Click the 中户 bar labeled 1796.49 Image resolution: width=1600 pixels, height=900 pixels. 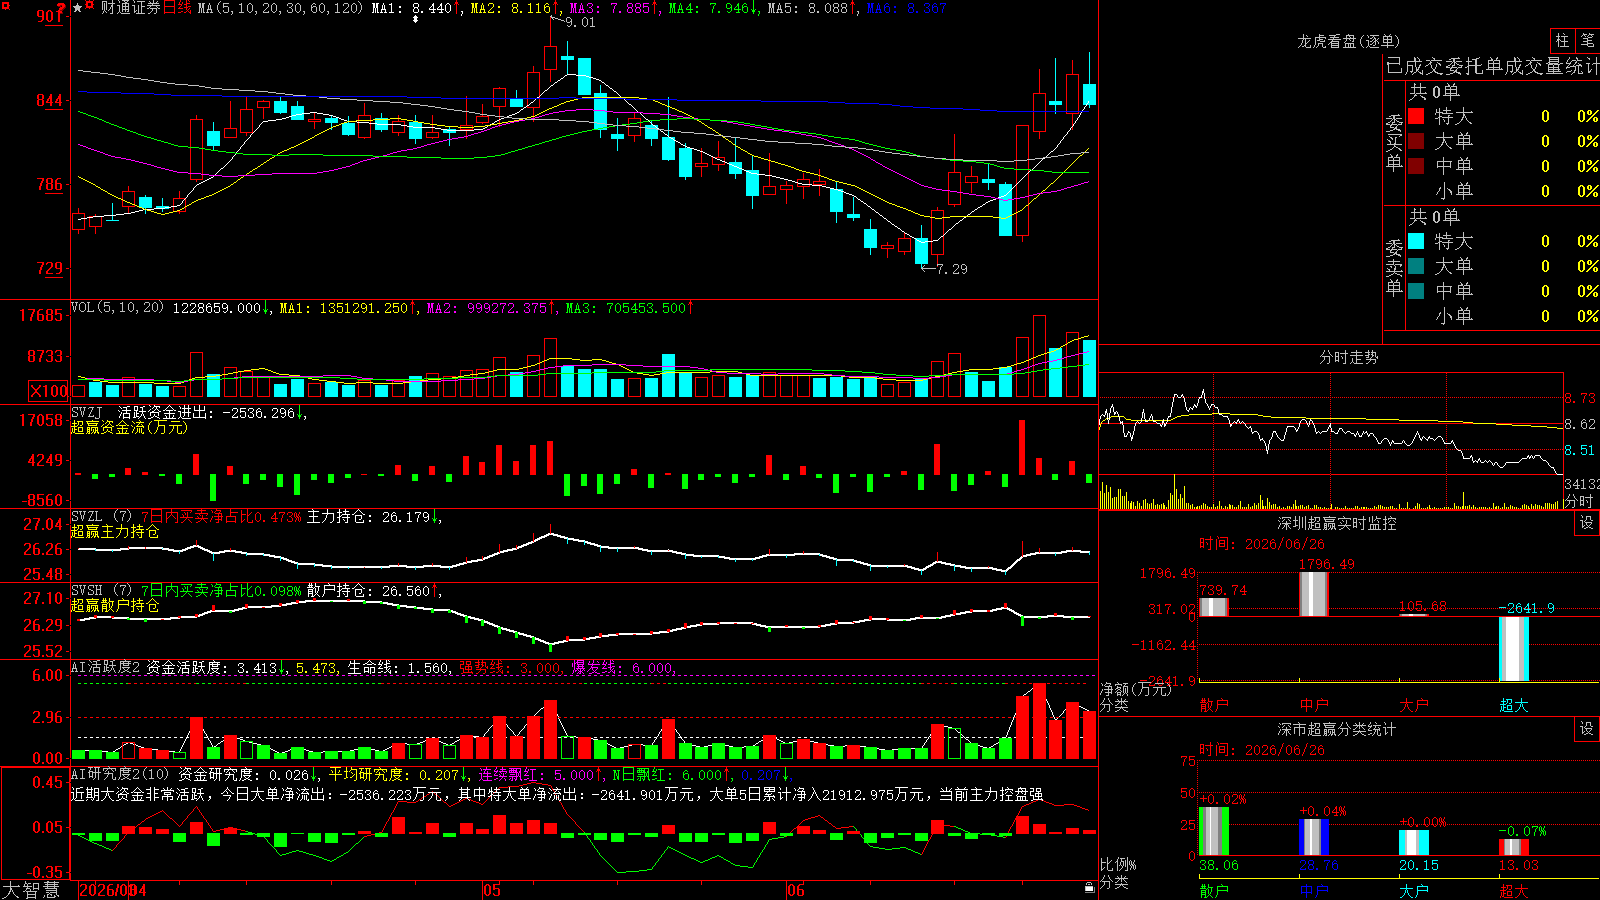coord(1314,594)
